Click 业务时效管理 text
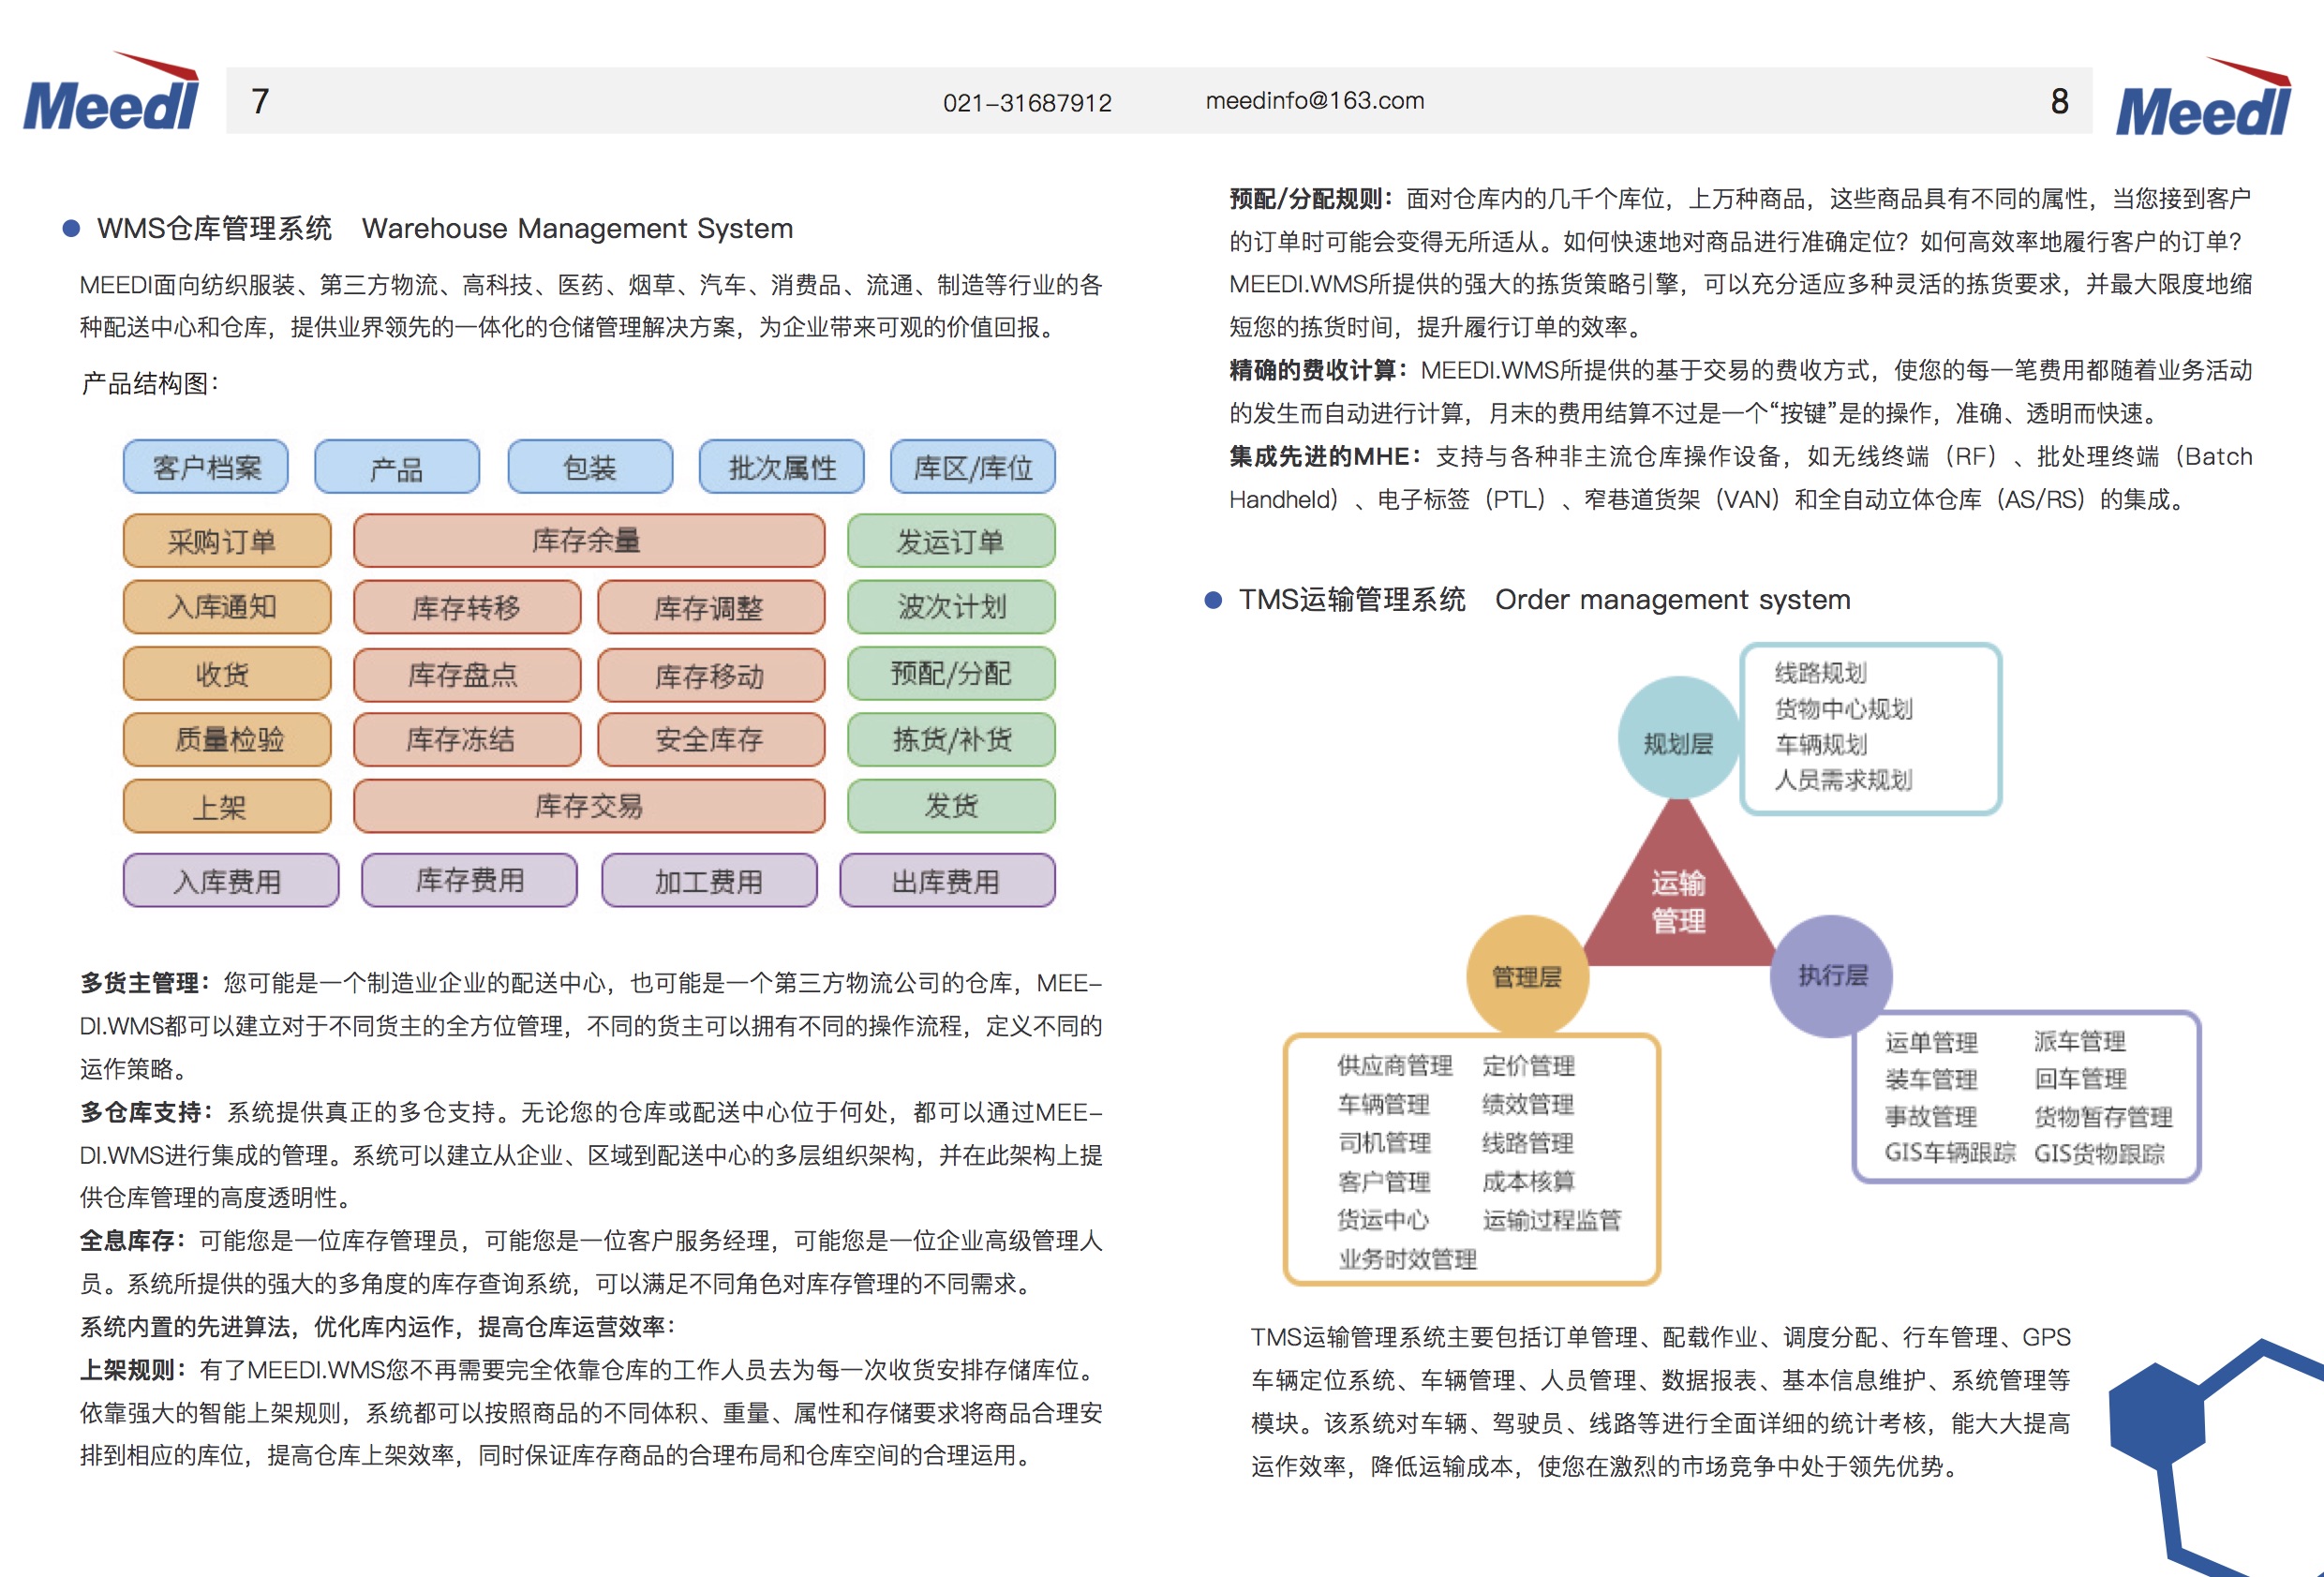The height and width of the screenshot is (1577, 2324). click(1408, 1259)
